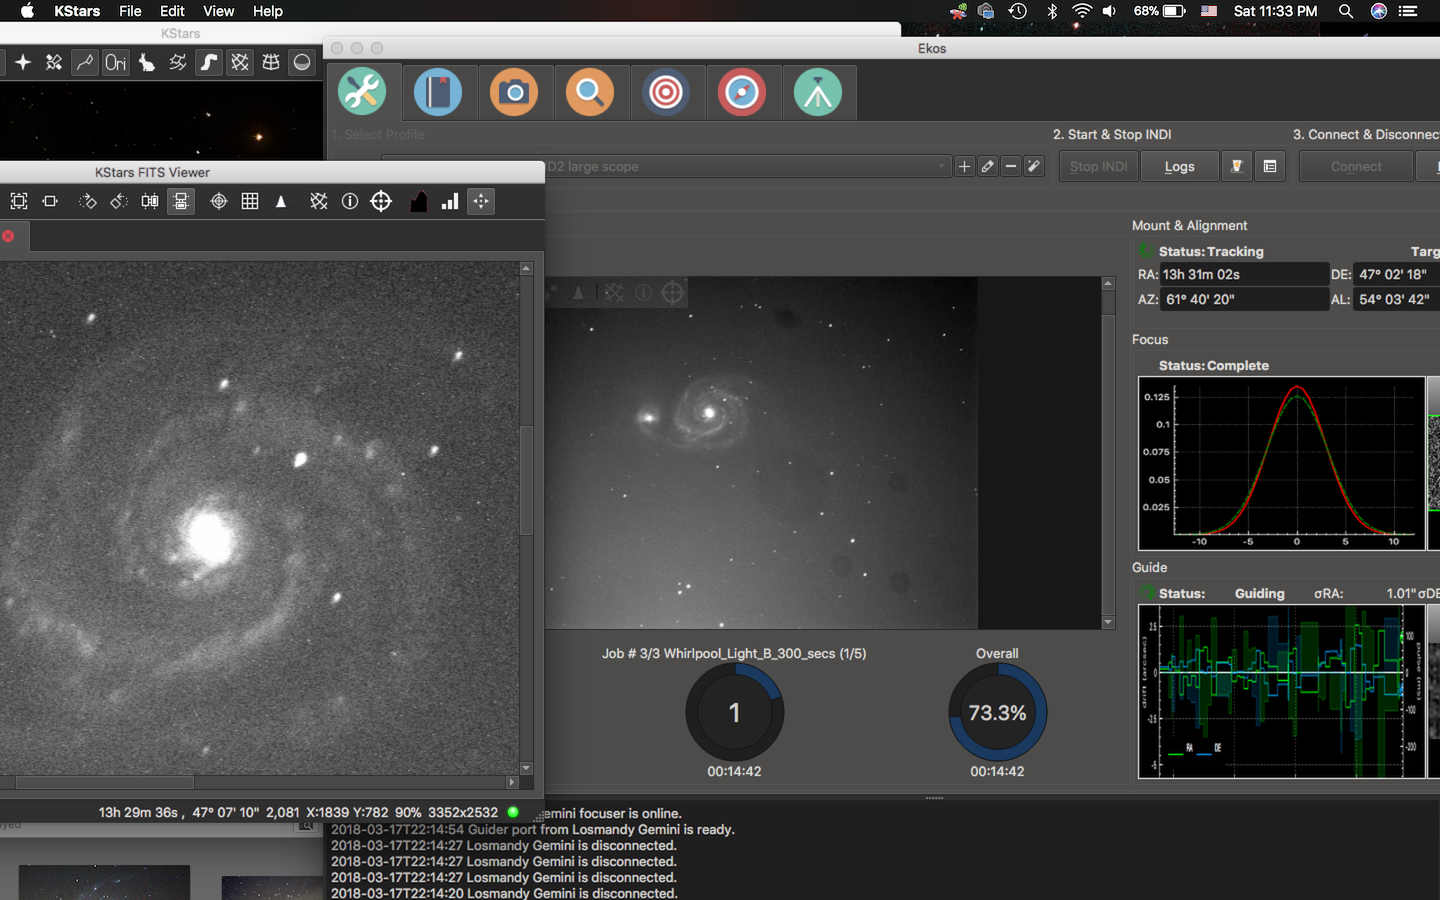Click the FITS header info icon

point(350,201)
